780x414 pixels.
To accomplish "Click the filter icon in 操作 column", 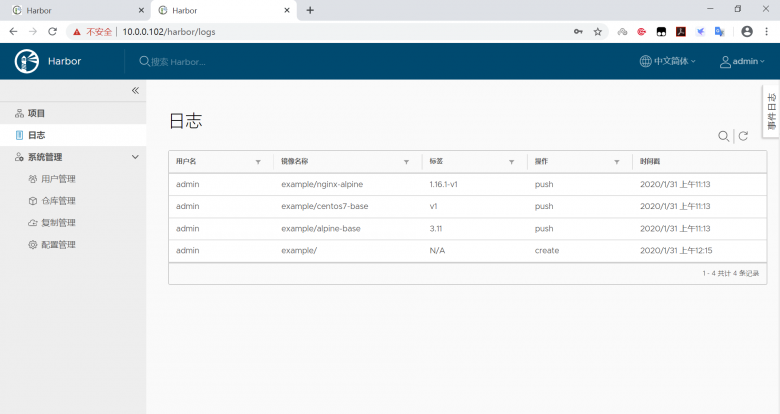I will coord(616,161).
